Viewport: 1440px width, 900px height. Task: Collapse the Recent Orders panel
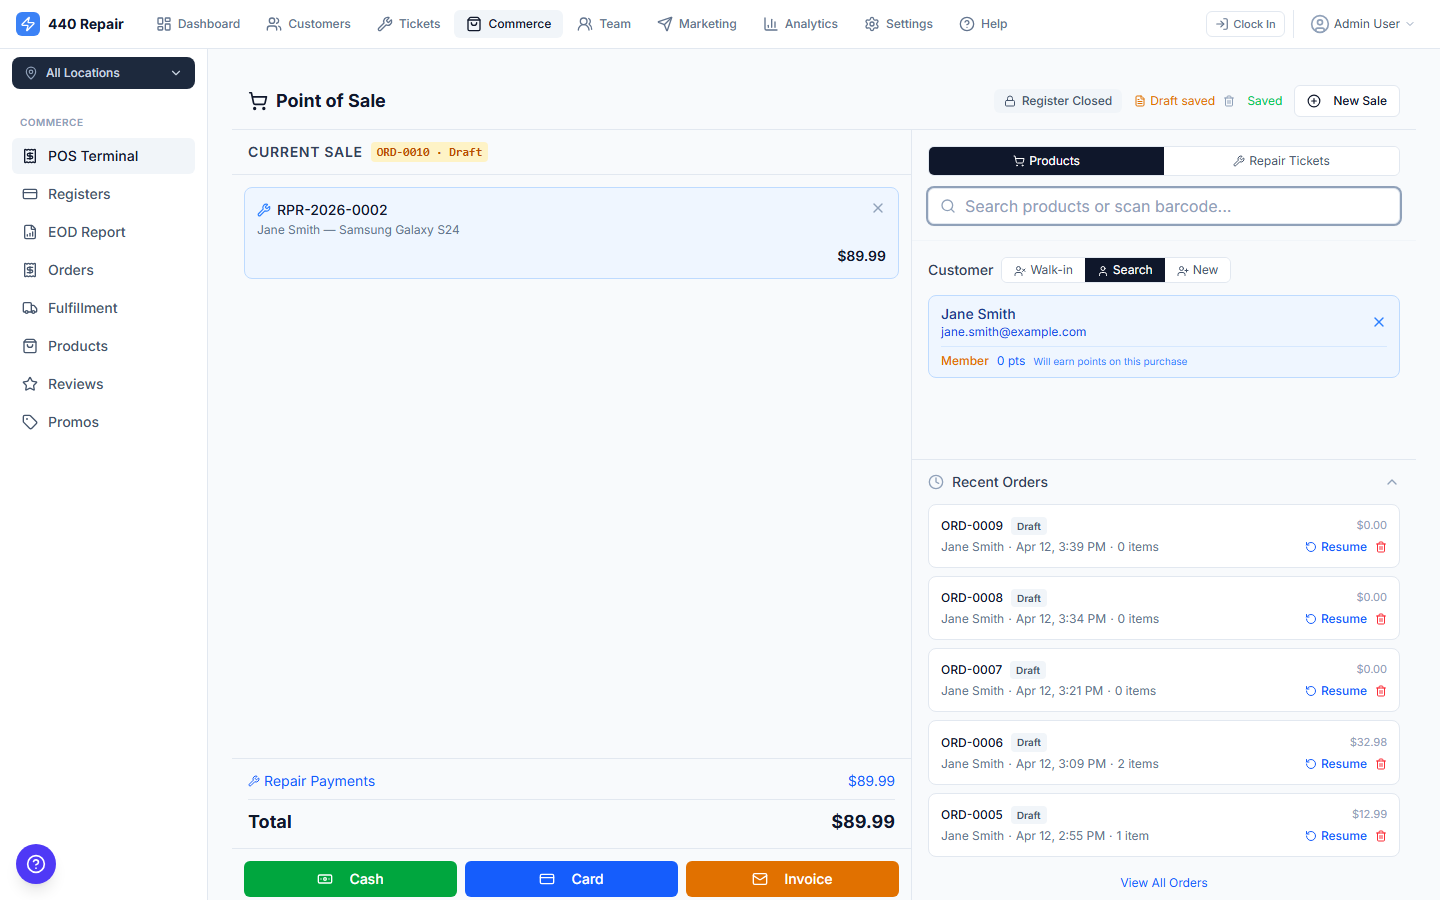click(1392, 481)
